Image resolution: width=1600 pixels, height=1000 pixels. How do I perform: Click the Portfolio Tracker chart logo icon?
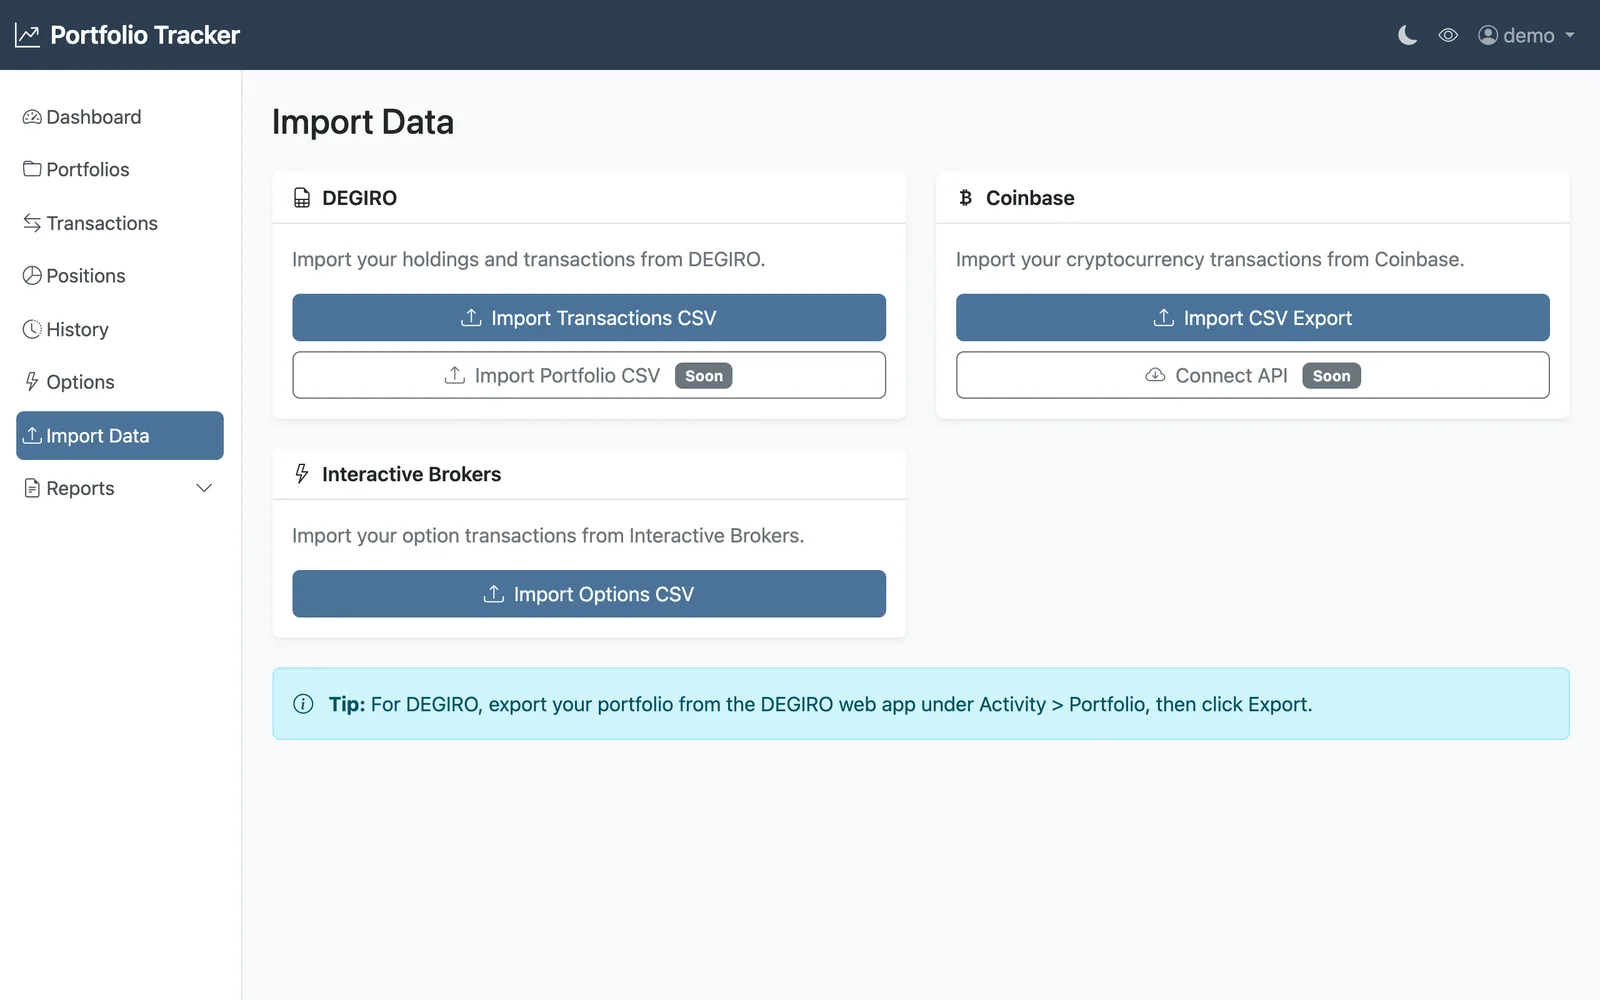coord(27,36)
